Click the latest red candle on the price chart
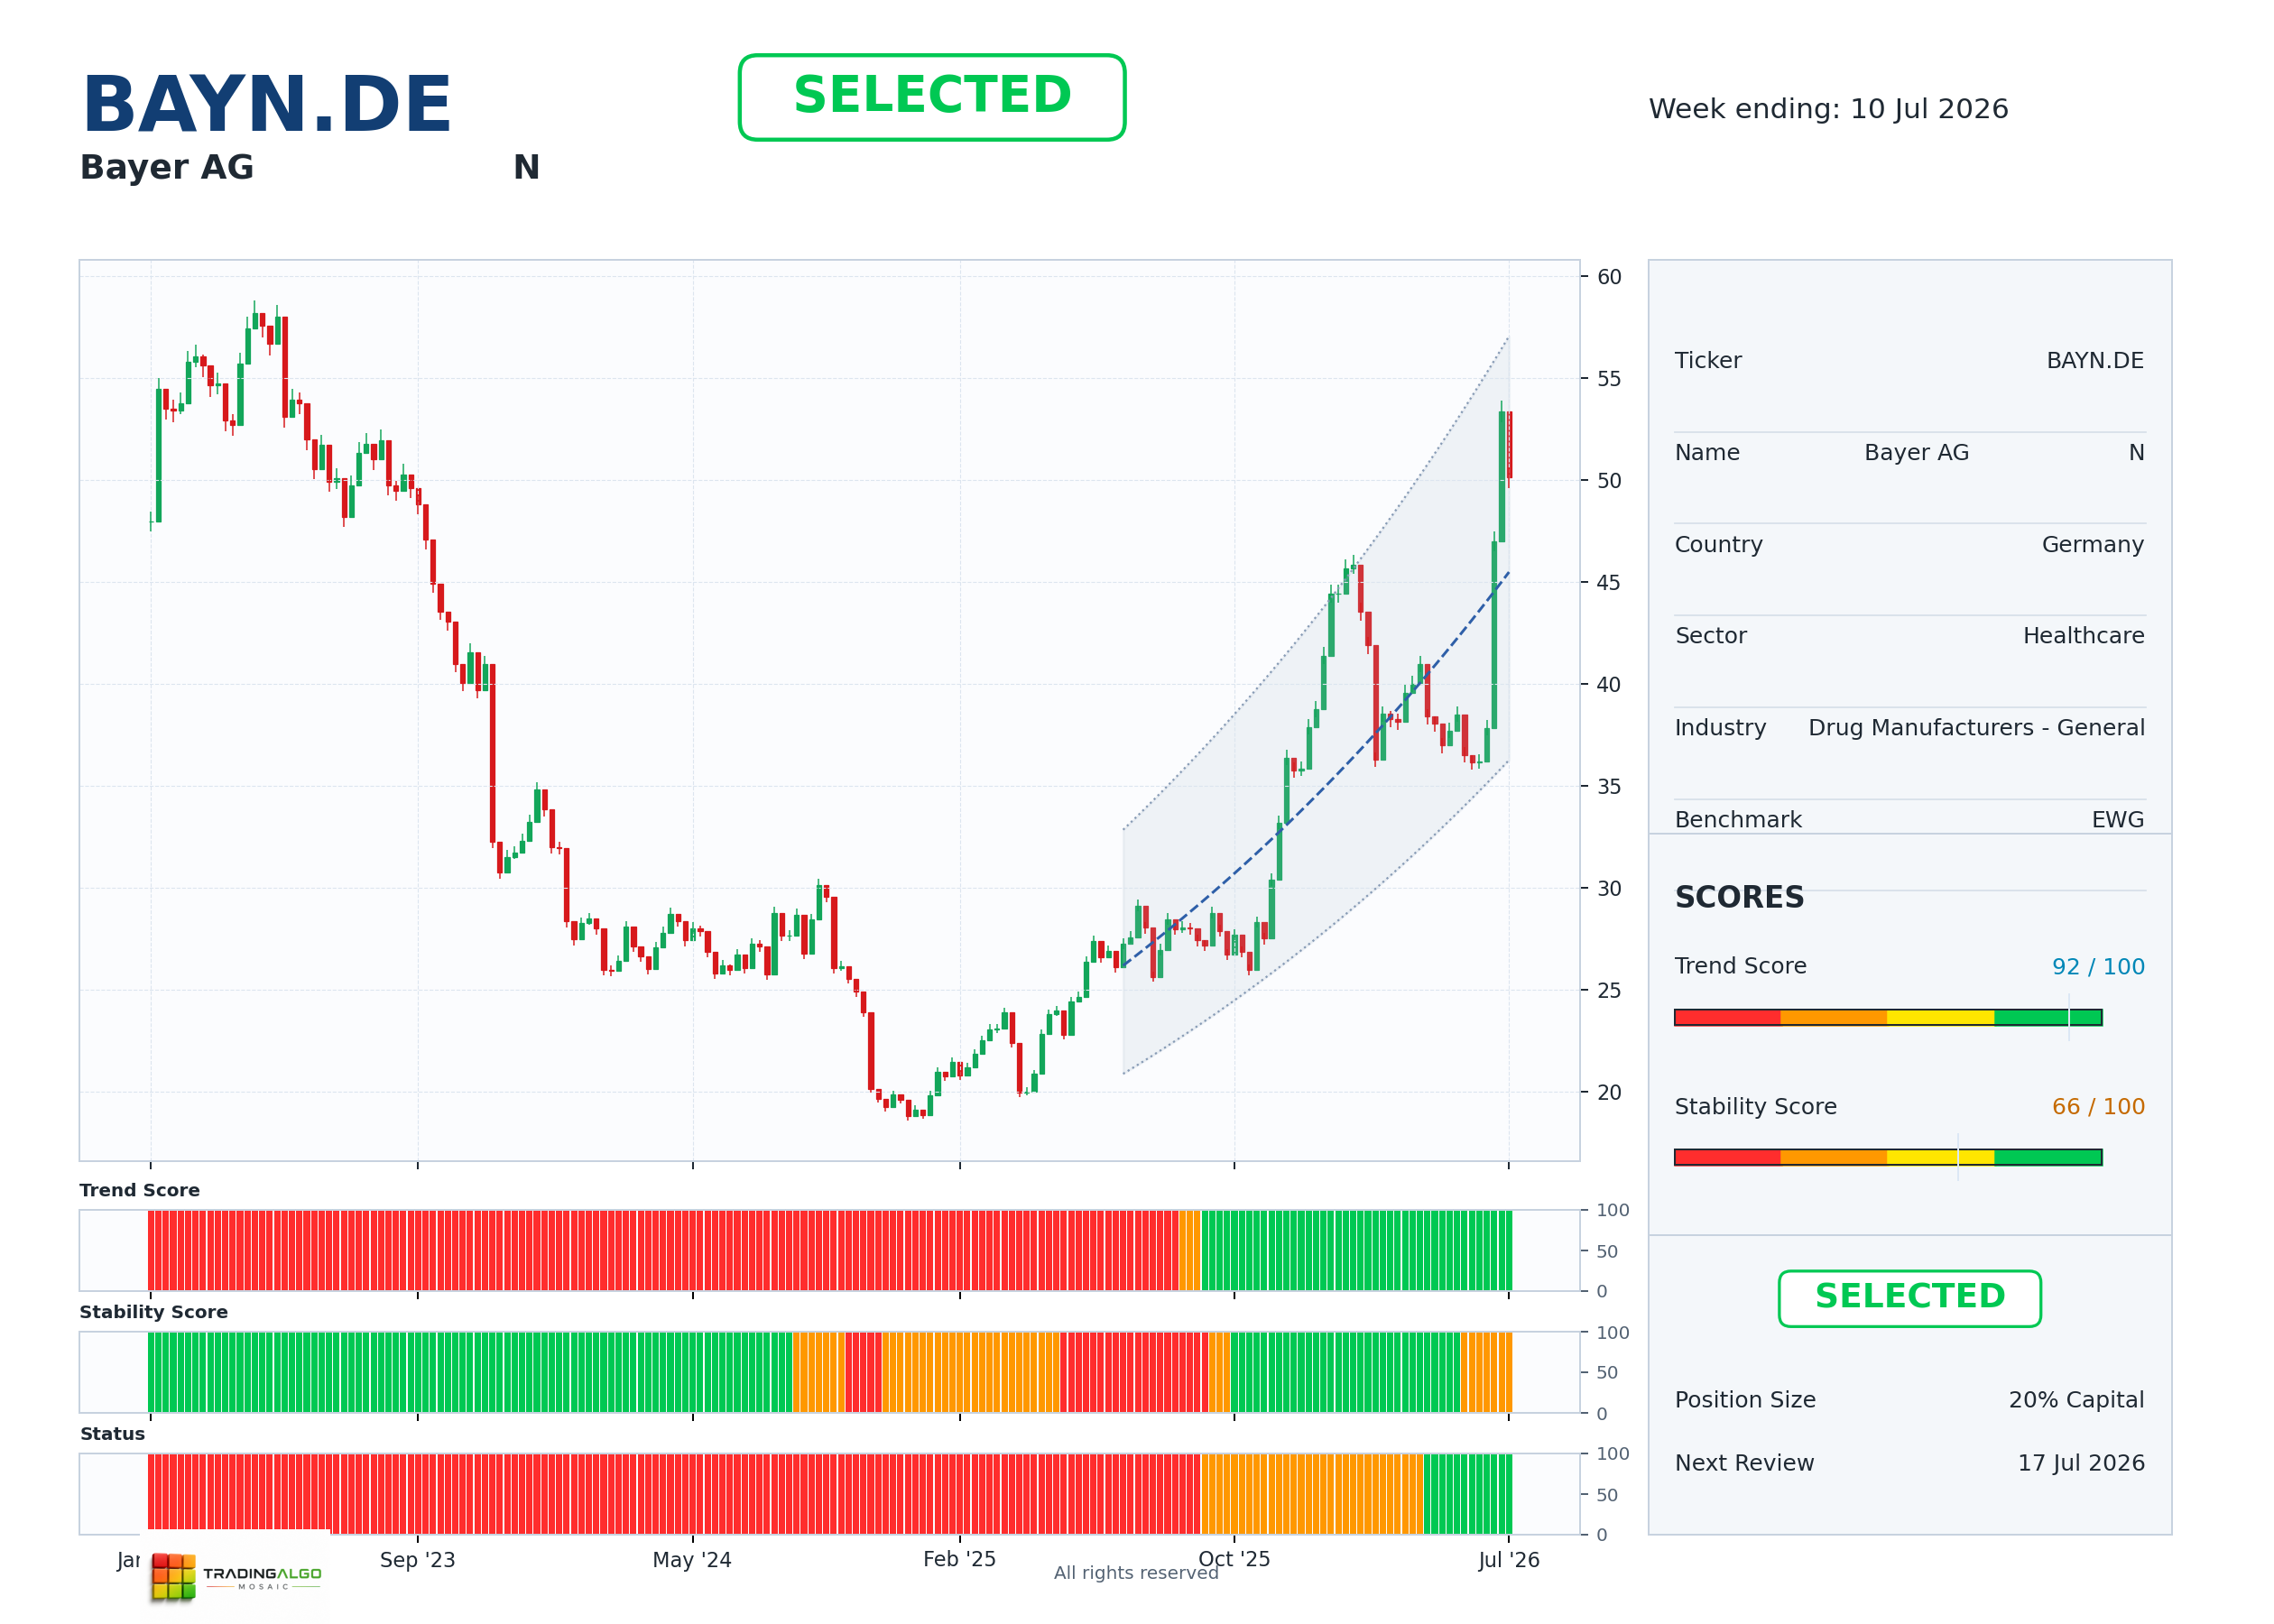This screenshot has width=2274, height=1624. pos(1509,446)
